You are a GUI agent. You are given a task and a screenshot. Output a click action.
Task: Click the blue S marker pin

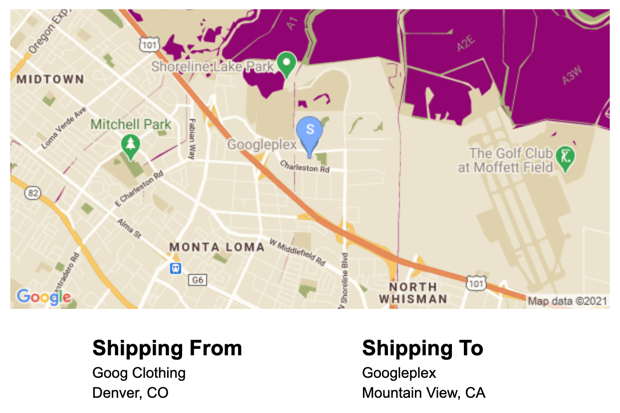[x=310, y=132]
